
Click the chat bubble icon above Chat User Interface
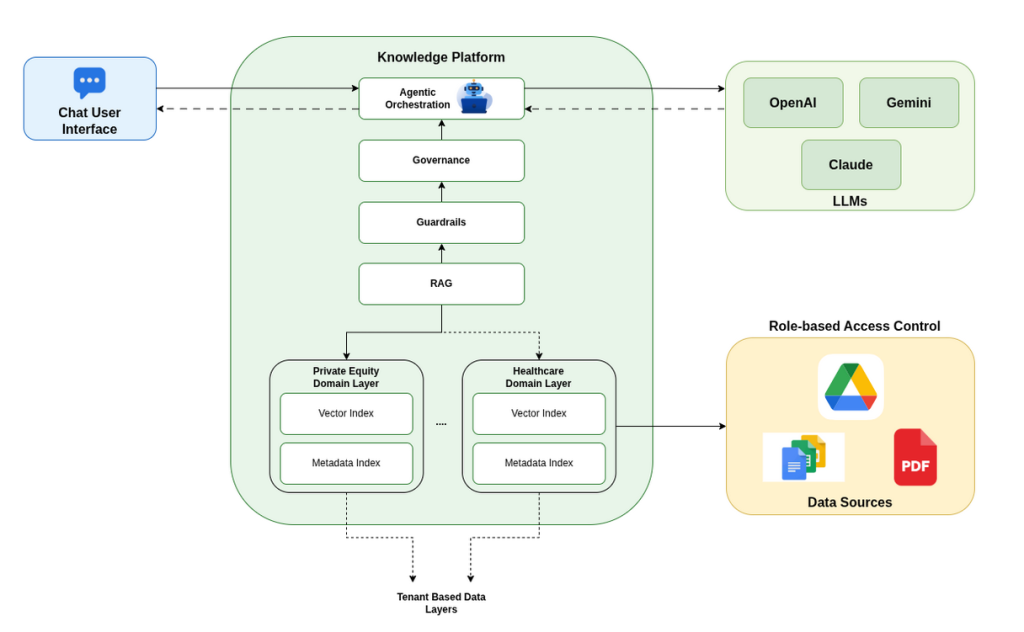[x=89, y=82]
